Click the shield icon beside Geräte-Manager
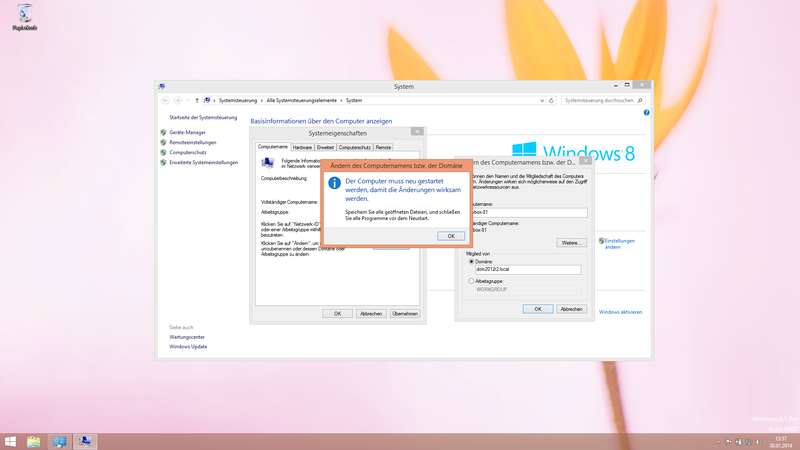Screen dimensions: 800x450 point(163,132)
